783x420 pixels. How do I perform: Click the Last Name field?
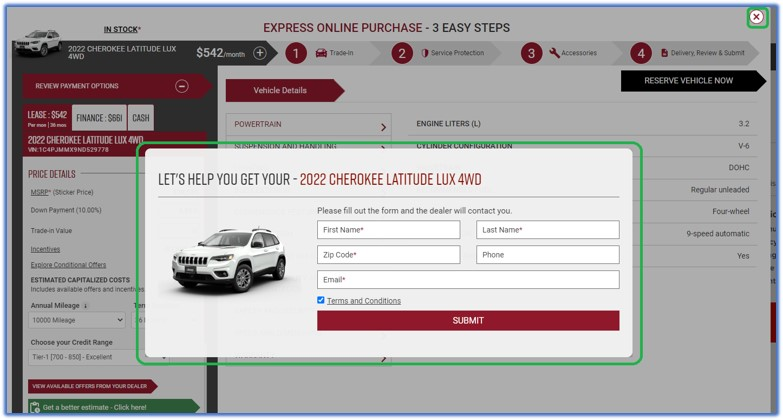(548, 230)
